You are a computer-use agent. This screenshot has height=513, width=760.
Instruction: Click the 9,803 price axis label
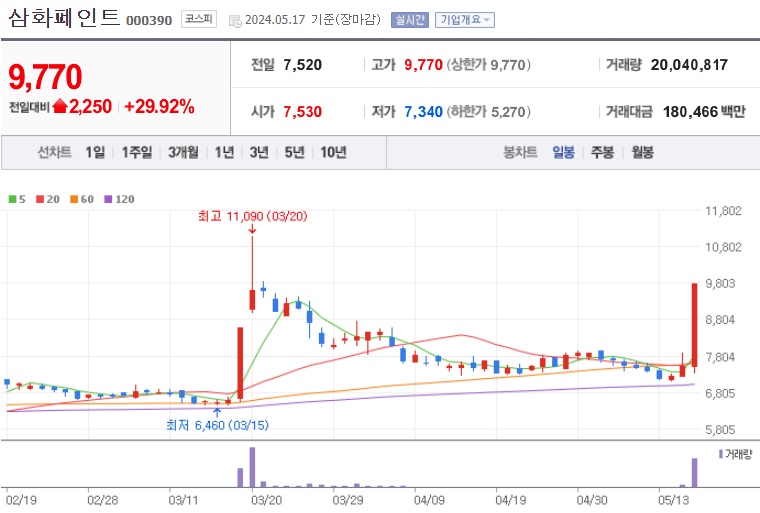click(x=720, y=283)
